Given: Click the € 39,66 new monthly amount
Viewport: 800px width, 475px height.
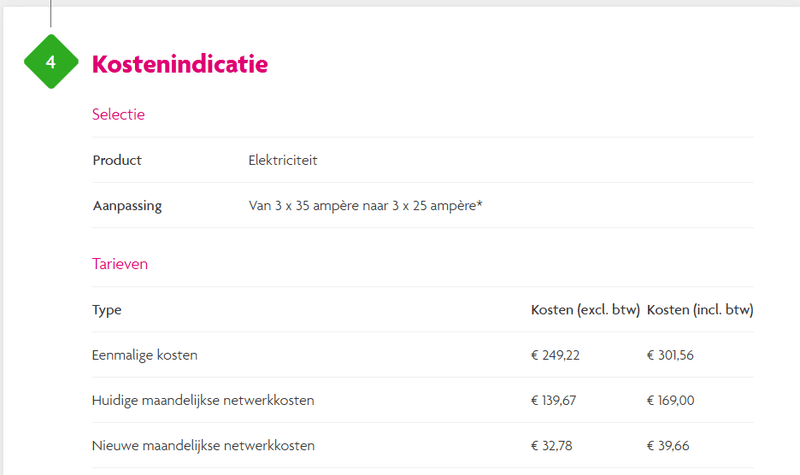Looking at the screenshot, I should pos(669,446).
